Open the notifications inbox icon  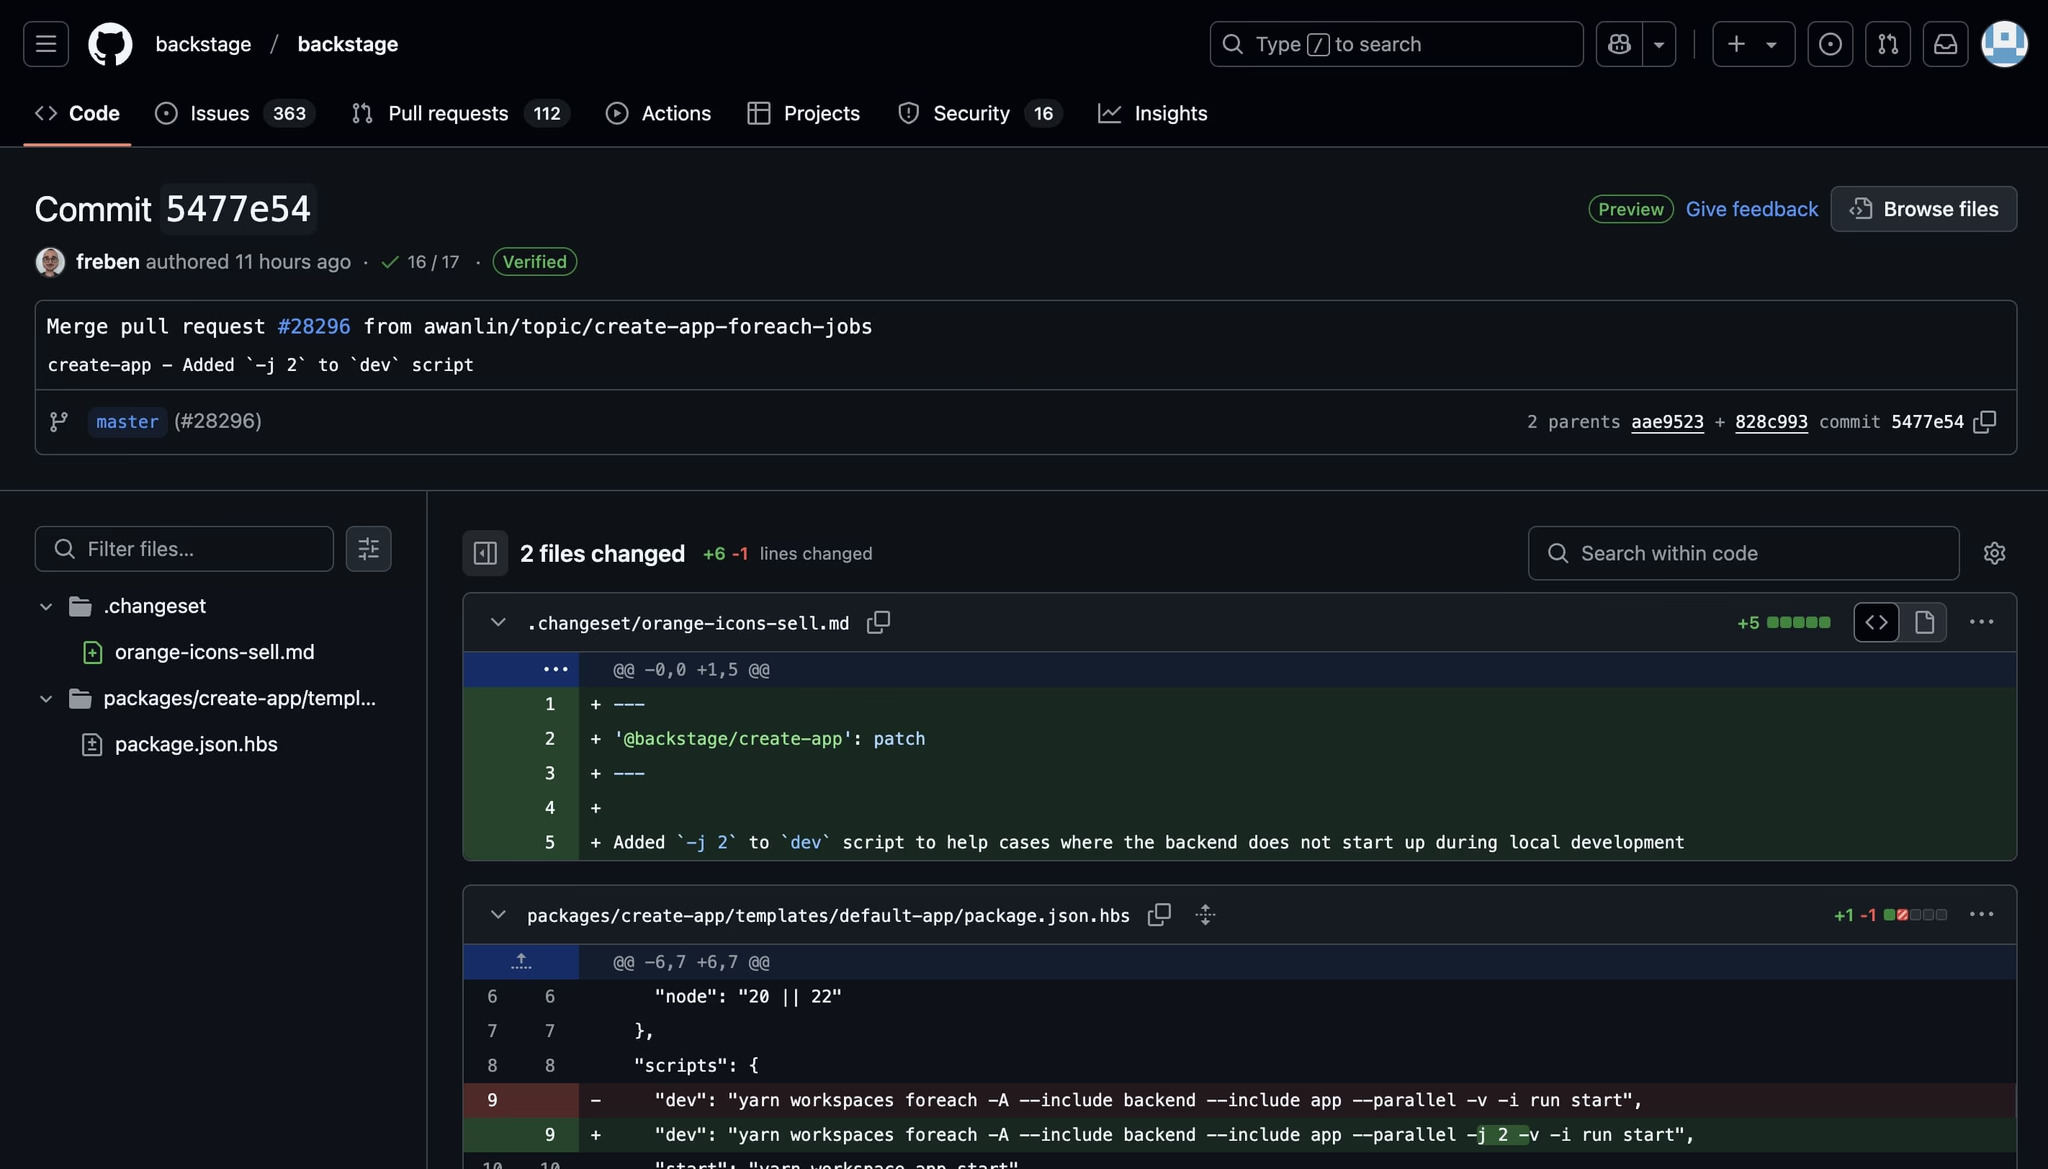pyautogui.click(x=1945, y=44)
